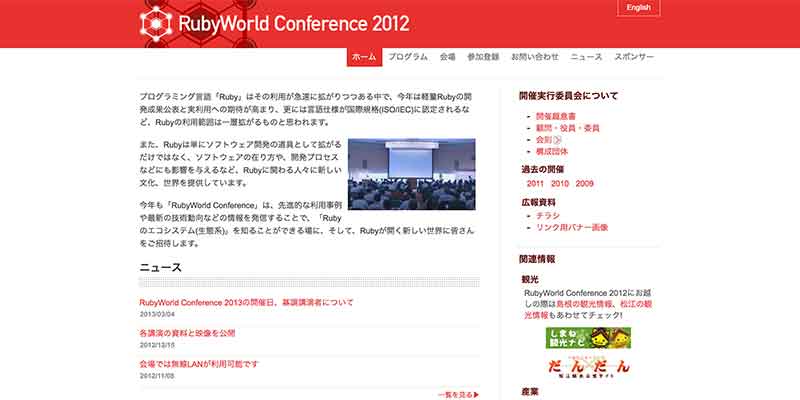Open news about RubyWorld Conference 2013 dates

tap(246, 302)
